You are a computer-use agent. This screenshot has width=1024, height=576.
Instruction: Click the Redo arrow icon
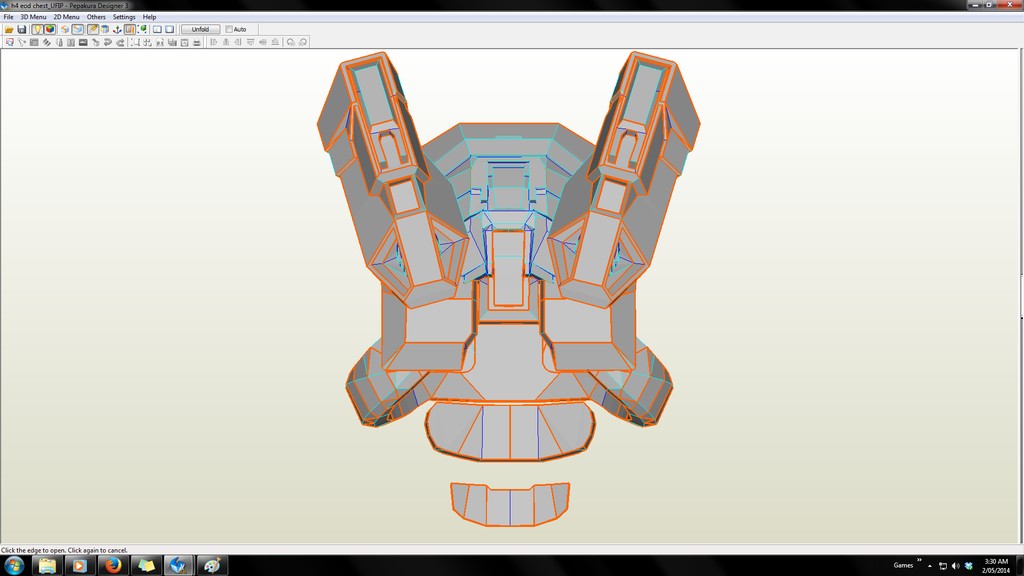coord(120,42)
